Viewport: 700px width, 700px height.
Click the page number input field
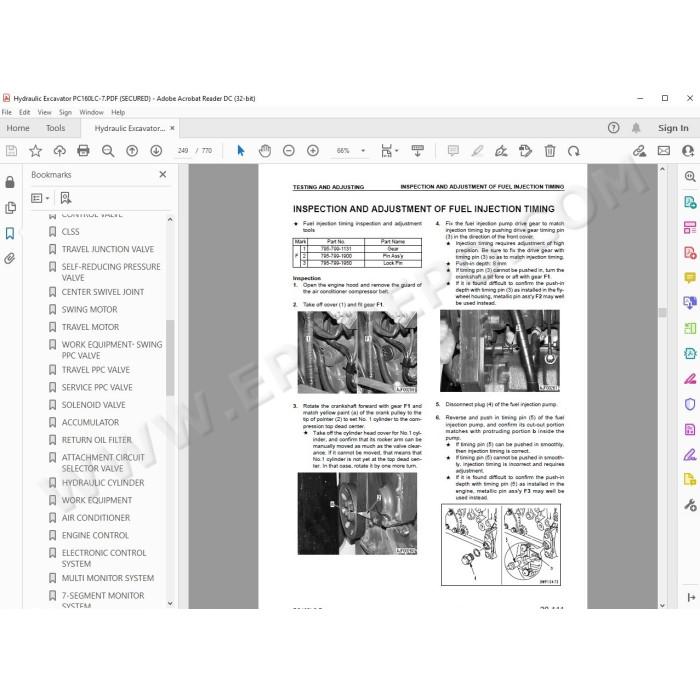coord(183,151)
